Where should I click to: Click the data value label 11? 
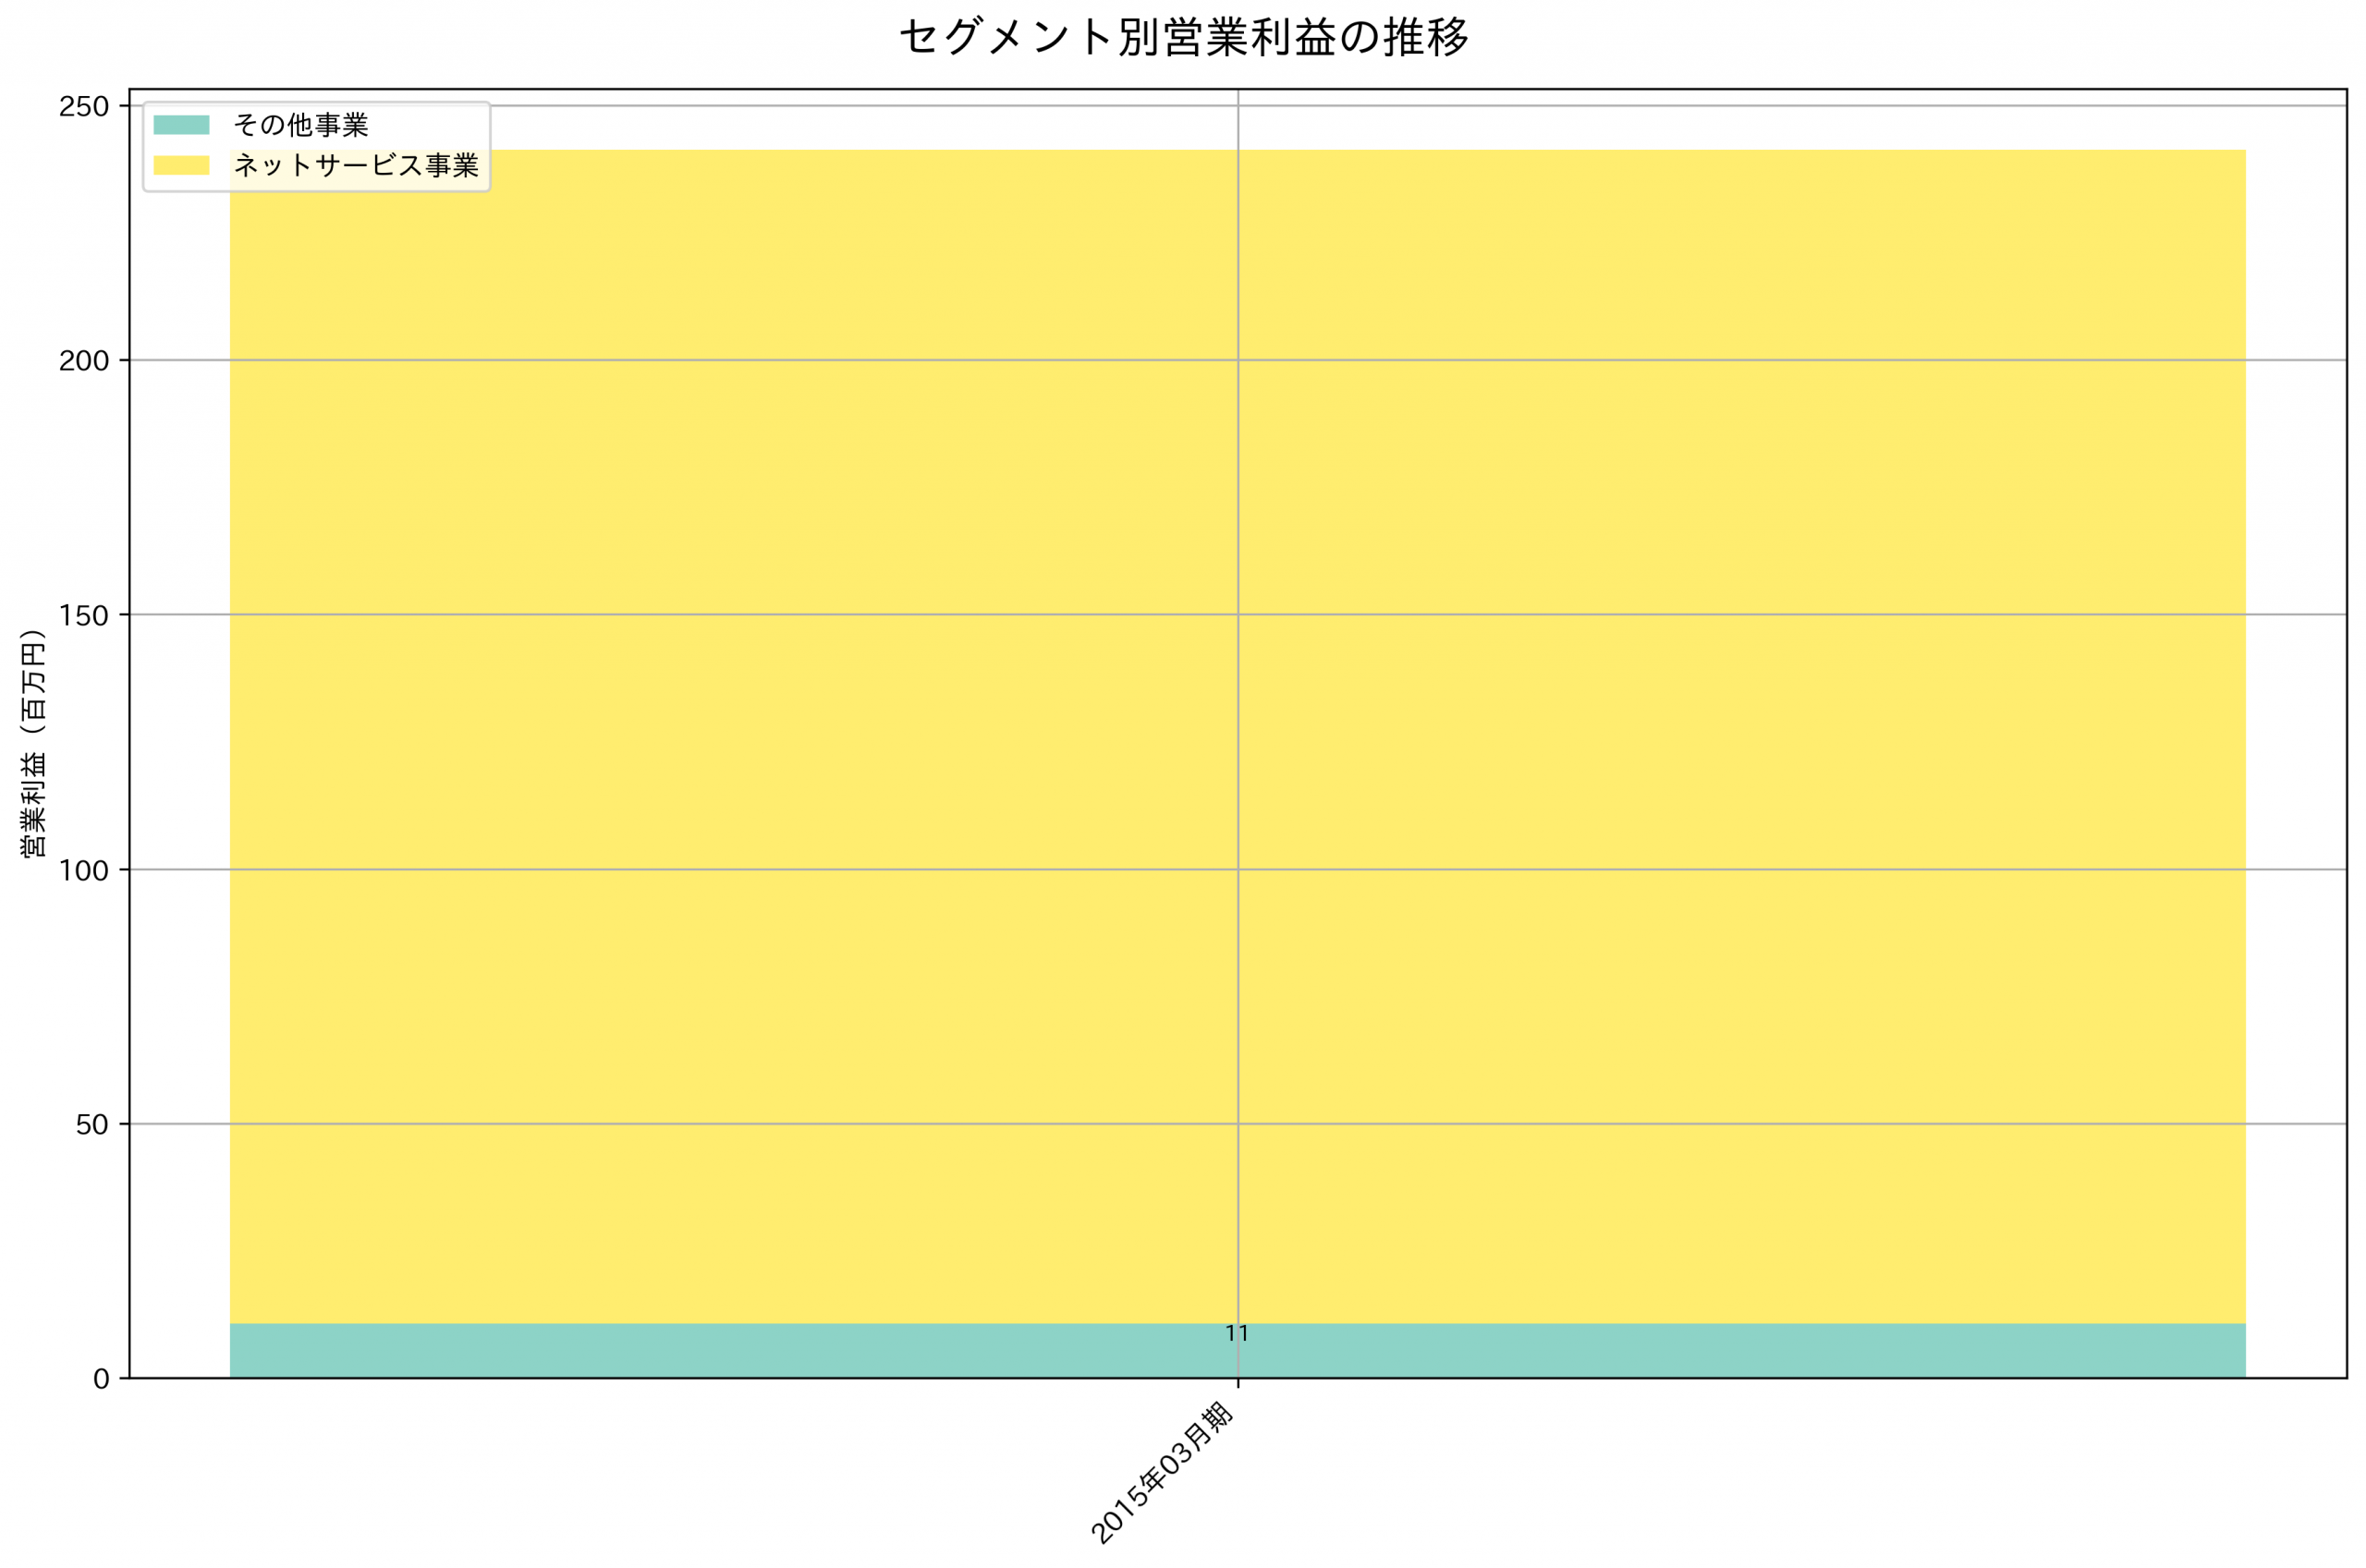click(1237, 1333)
